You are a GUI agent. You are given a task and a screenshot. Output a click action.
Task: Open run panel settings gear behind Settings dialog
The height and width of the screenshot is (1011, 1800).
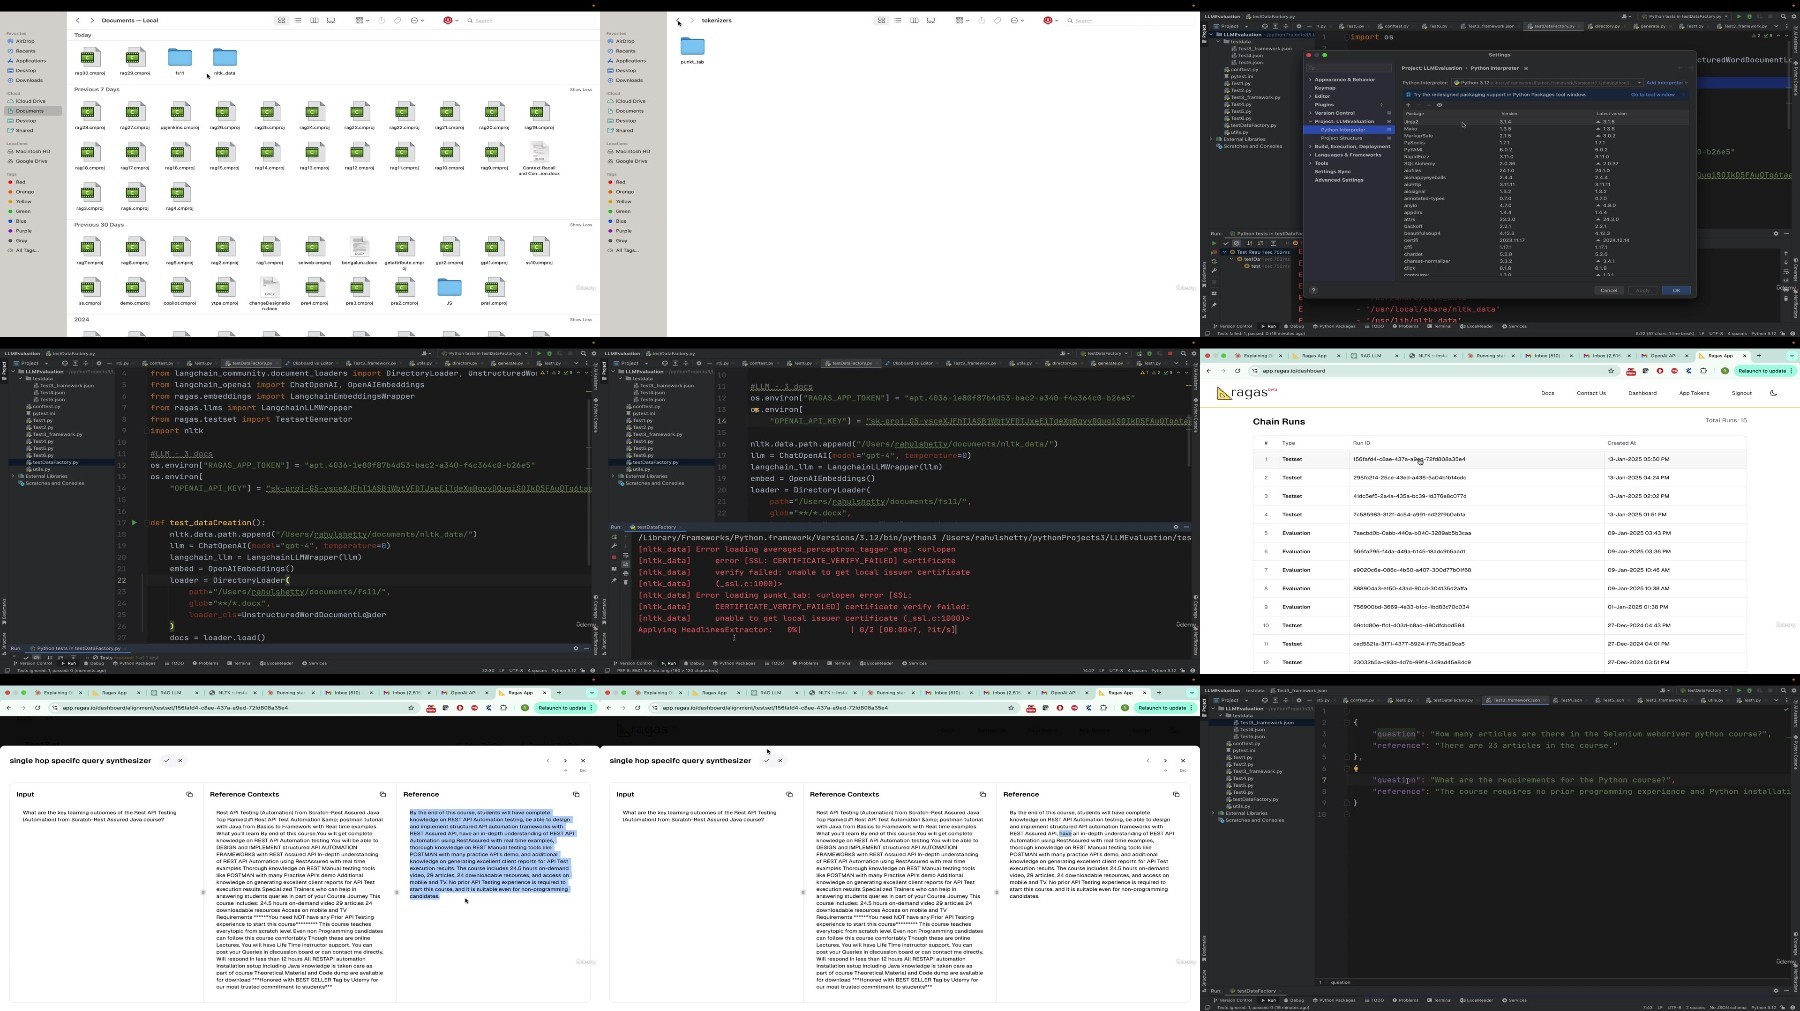point(1776,233)
